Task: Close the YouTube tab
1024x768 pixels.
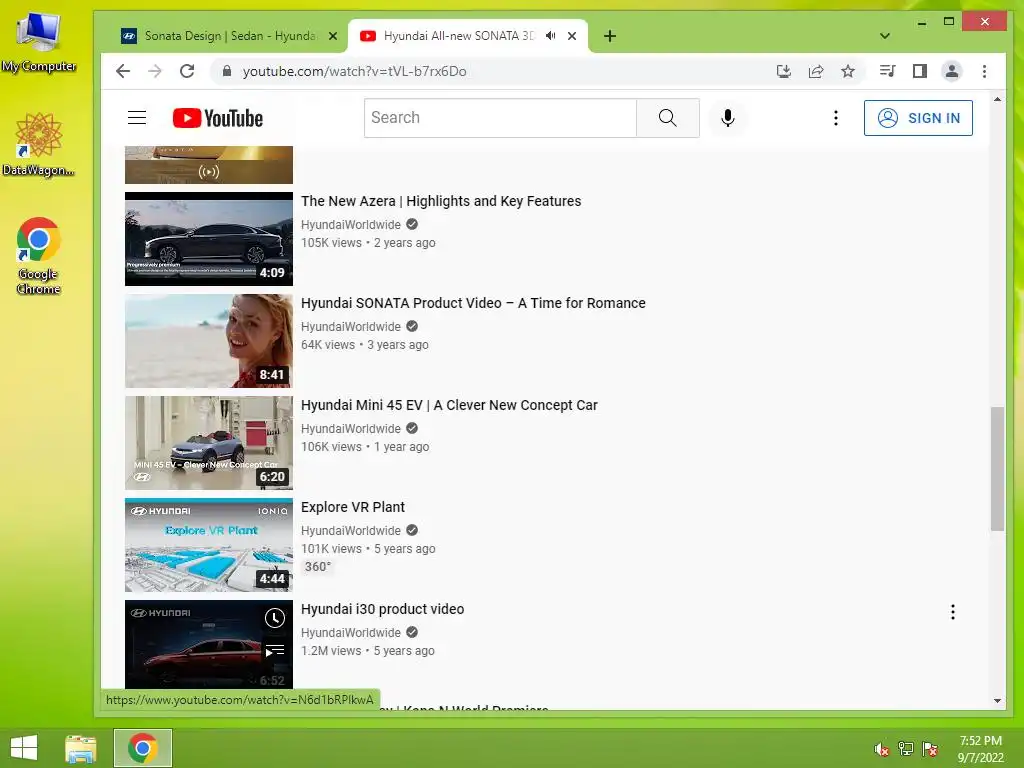Action: pyautogui.click(x=572, y=37)
